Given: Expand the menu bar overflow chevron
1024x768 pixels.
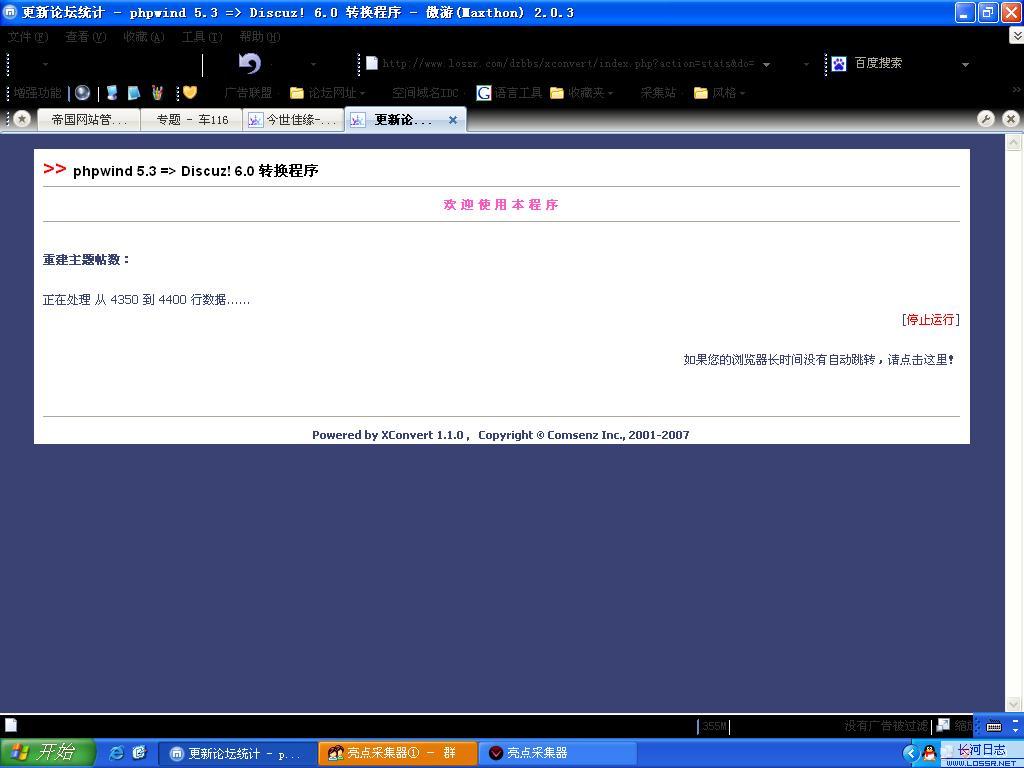Looking at the screenshot, I should pos(1016,36).
